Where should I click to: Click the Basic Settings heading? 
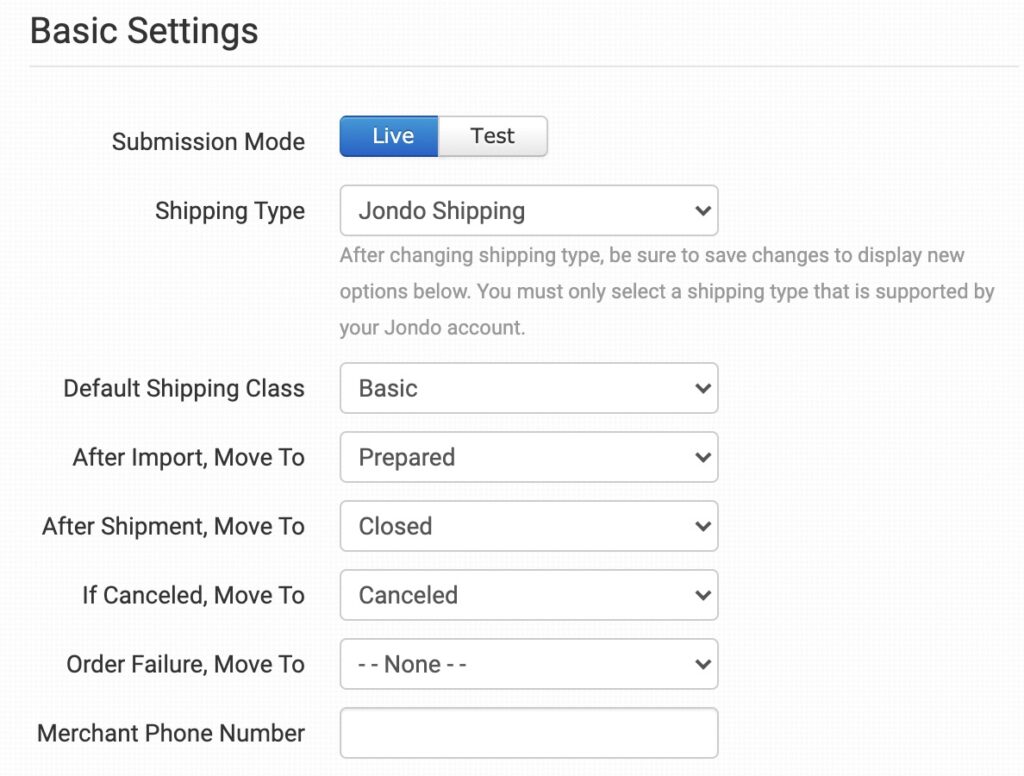(144, 31)
